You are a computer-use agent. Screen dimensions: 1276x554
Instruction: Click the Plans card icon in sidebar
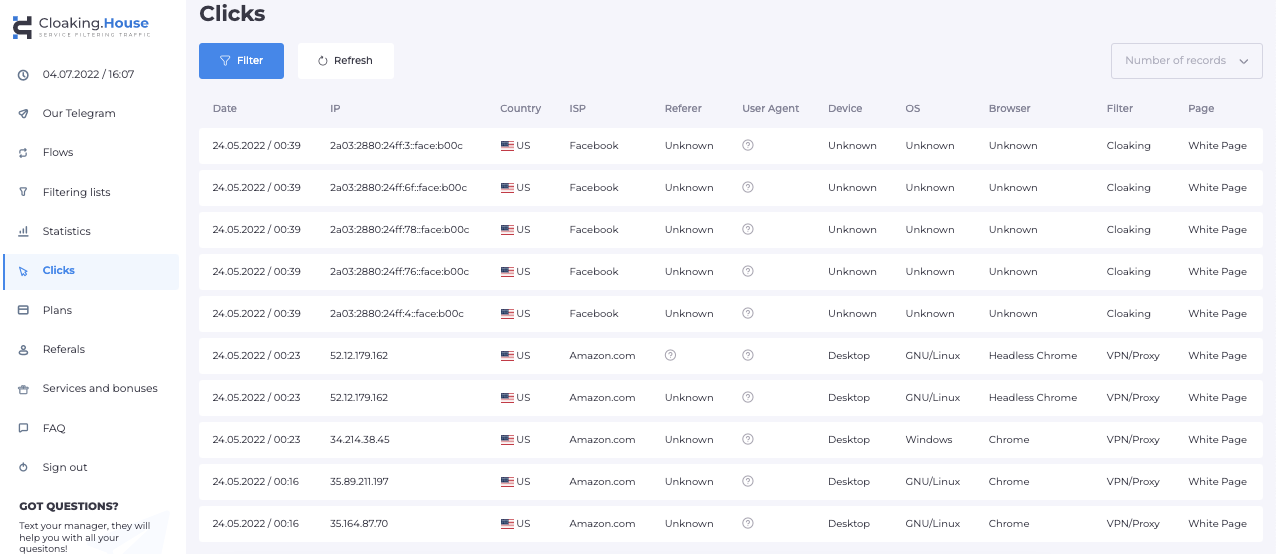(23, 311)
